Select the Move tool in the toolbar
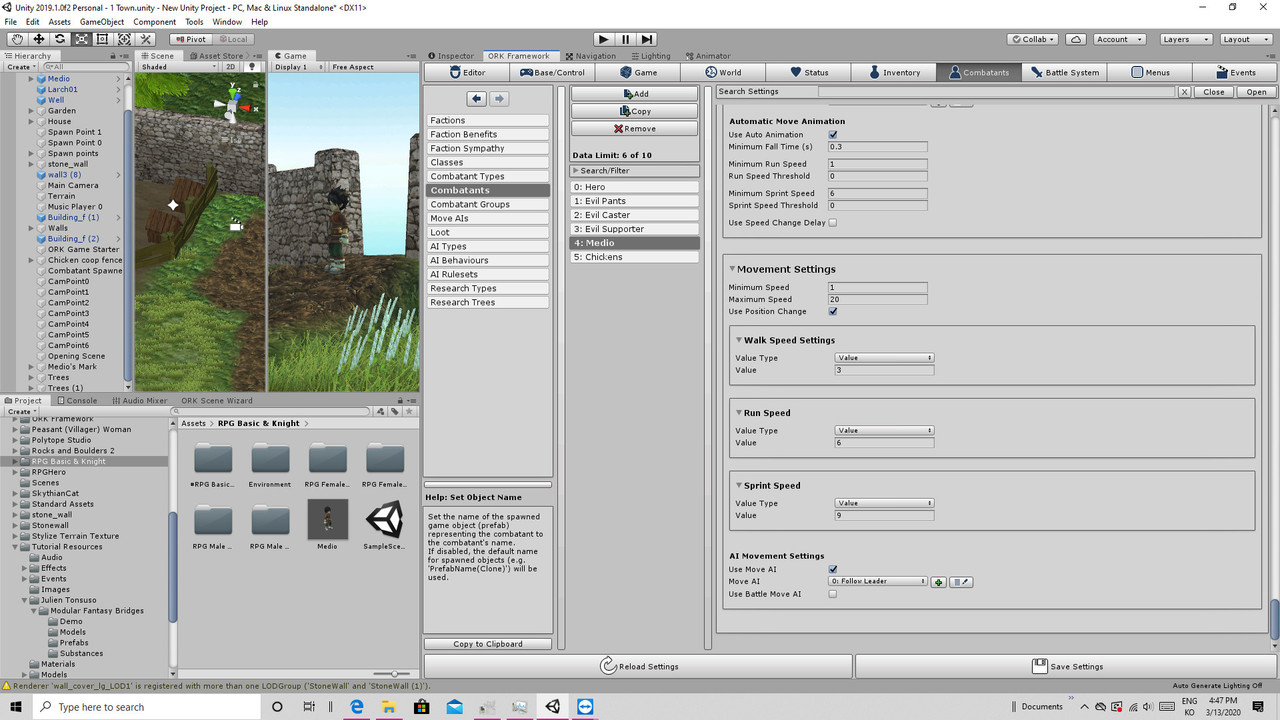The height and width of the screenshot is (720, 1280). 38,39
